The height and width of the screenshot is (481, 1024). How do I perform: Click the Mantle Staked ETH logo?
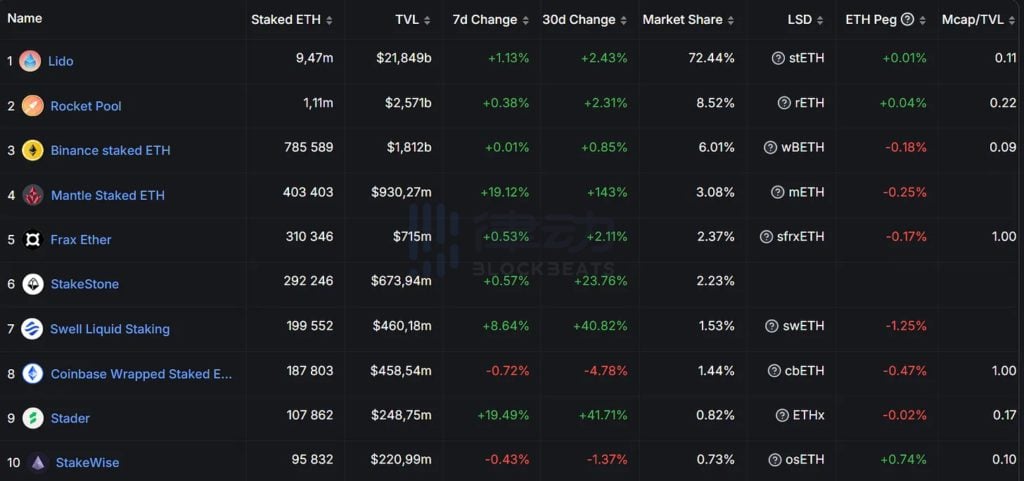32,195
